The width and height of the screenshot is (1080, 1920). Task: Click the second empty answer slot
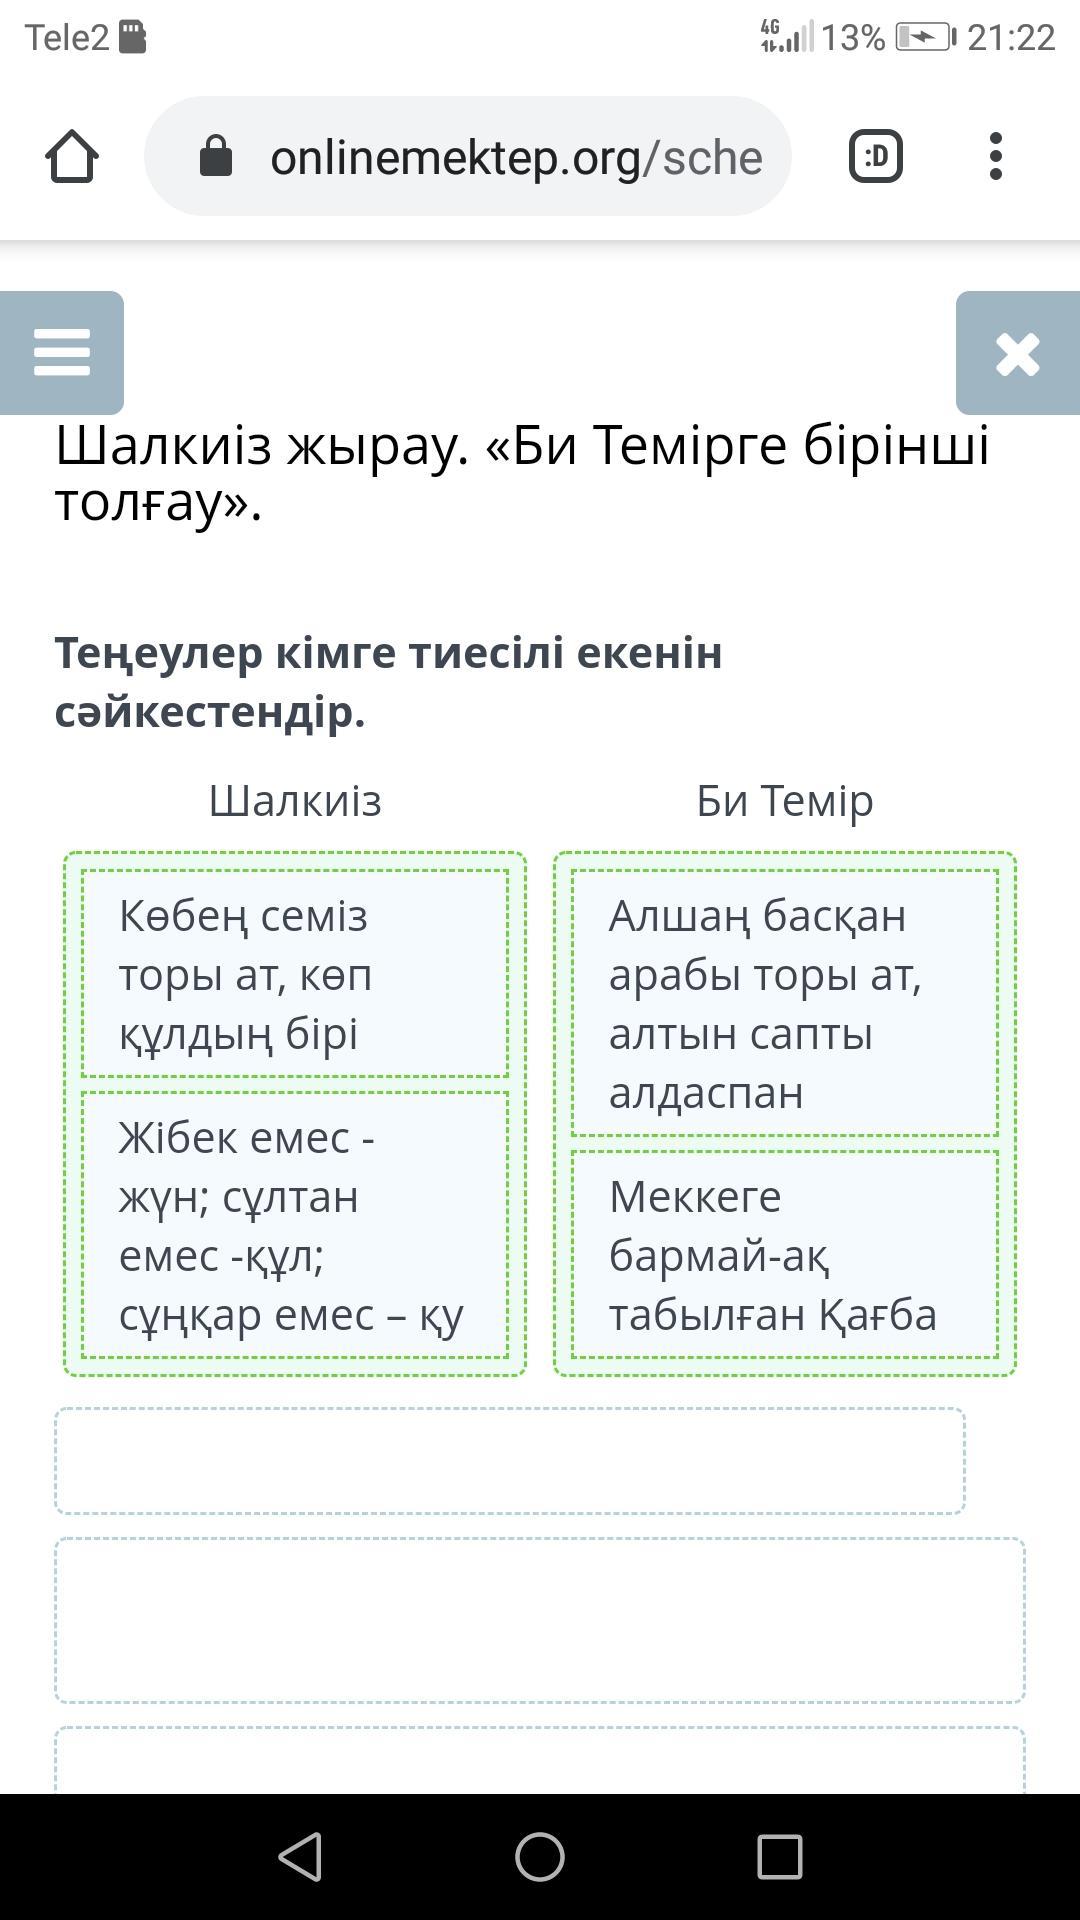(540, 1620)
